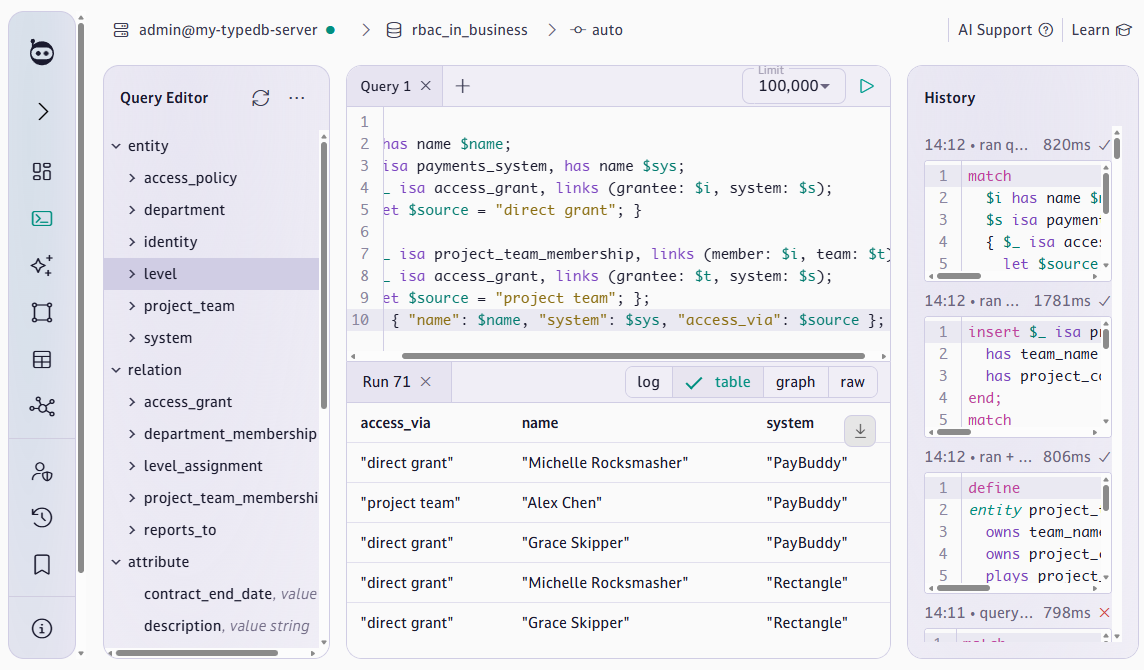Expand the access_policy entity

[132, 178]
